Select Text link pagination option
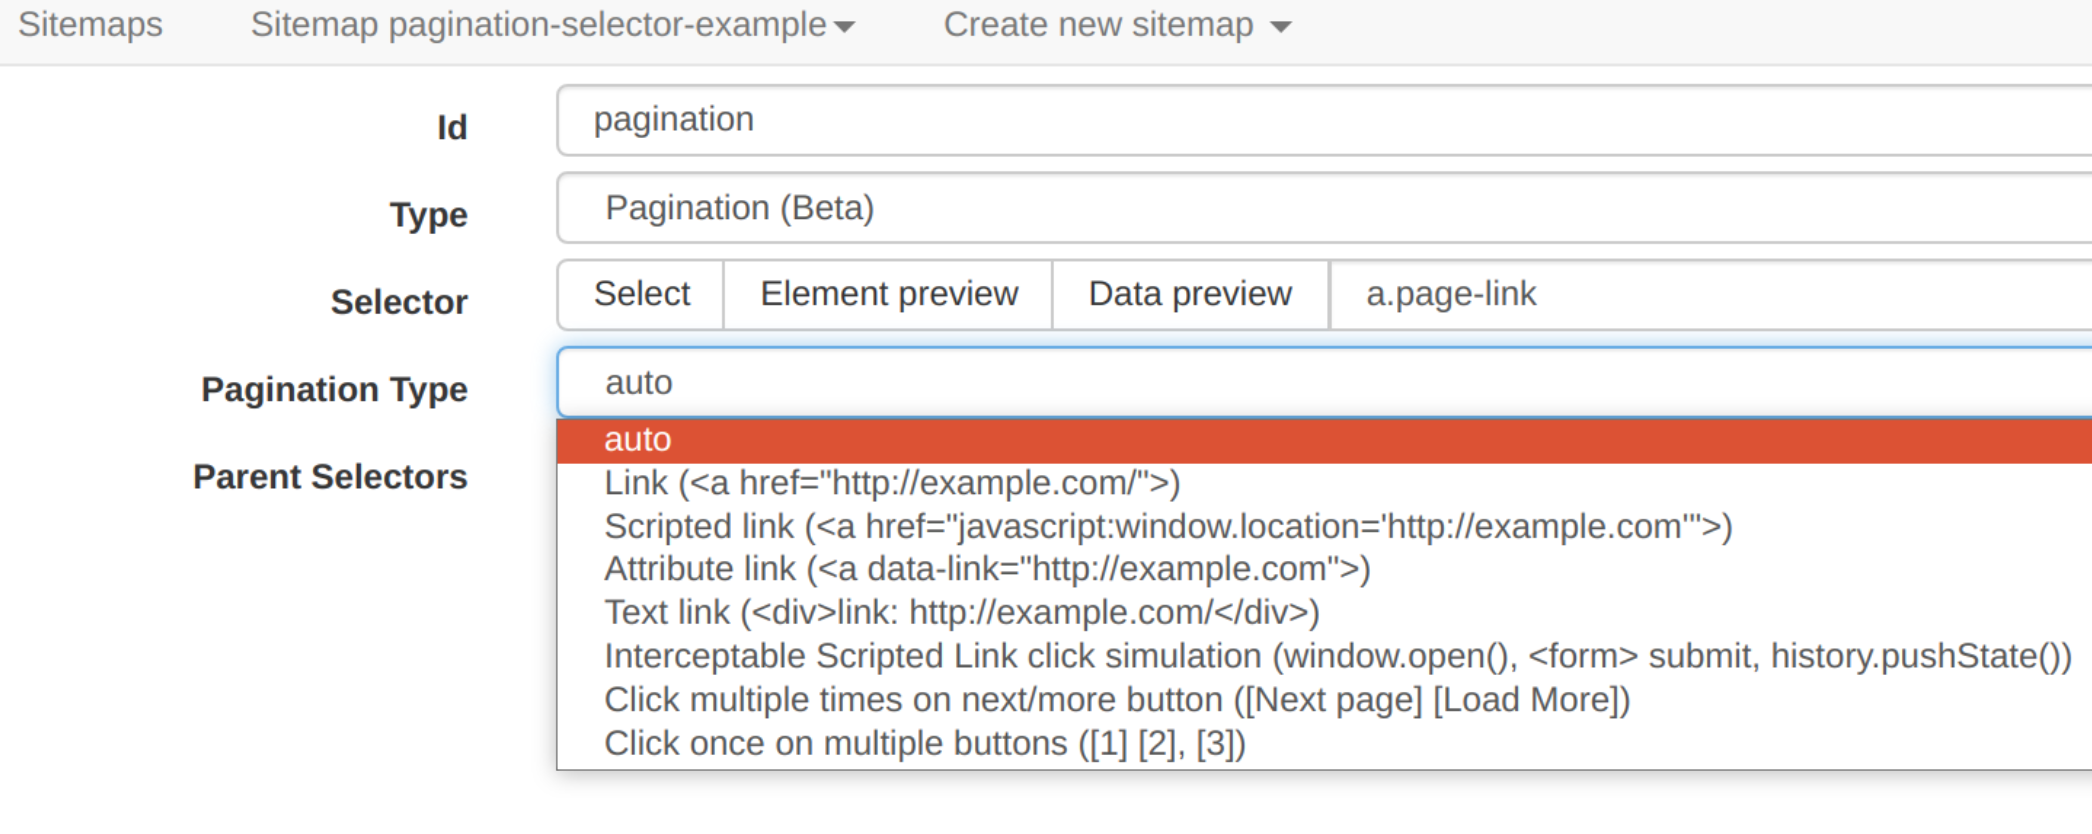Screen dimensions: 2092x834 coord(960,612)
